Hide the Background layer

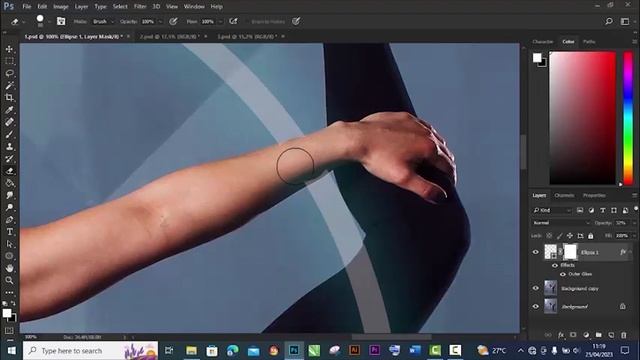(x=536, y=307)
